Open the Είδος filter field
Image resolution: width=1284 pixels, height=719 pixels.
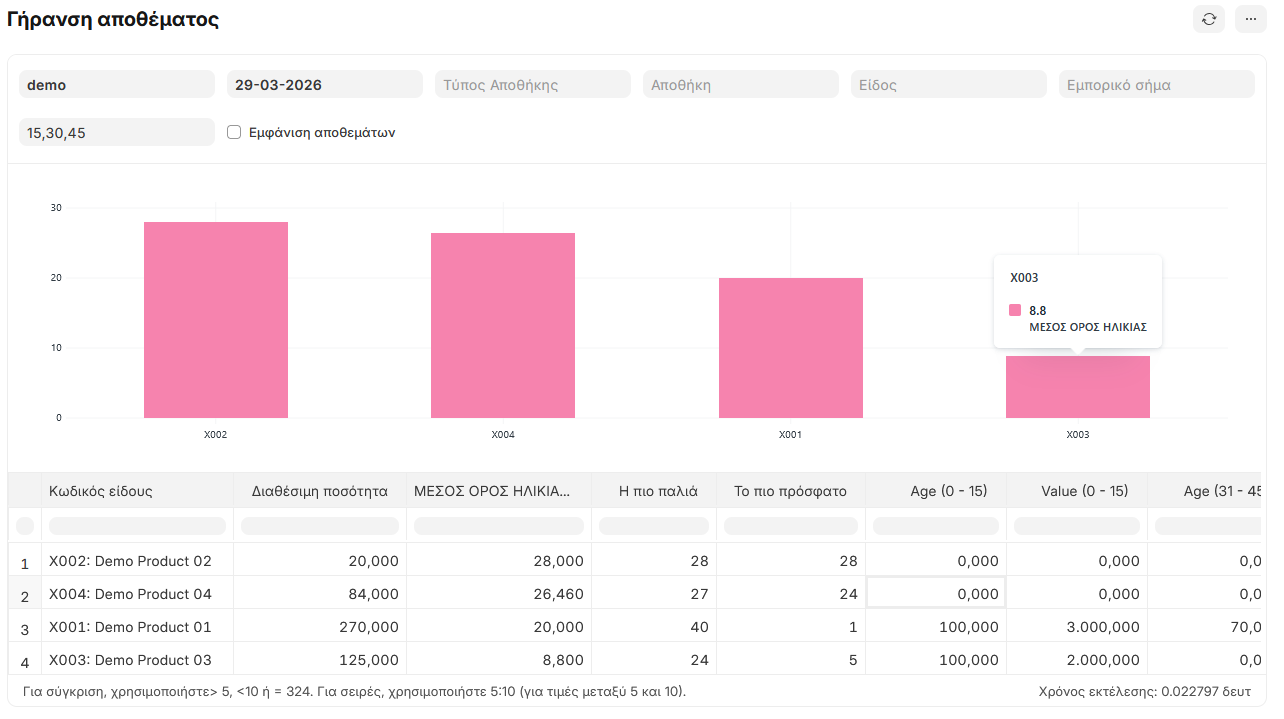948,85
